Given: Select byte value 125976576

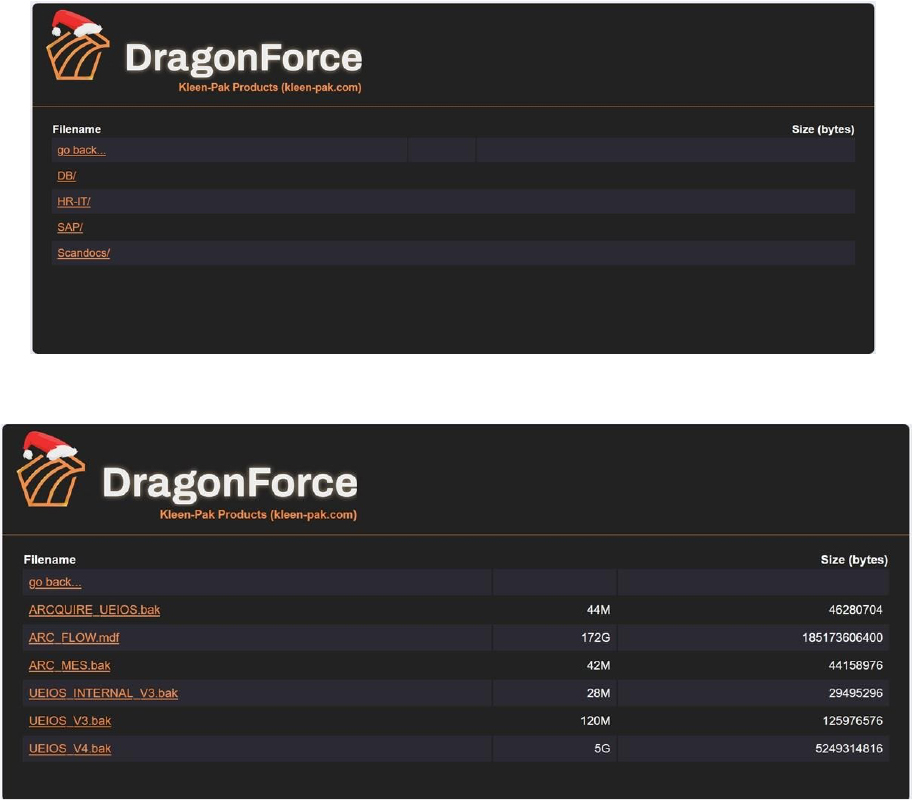Looking at the screenshot, I should (852, 721).
